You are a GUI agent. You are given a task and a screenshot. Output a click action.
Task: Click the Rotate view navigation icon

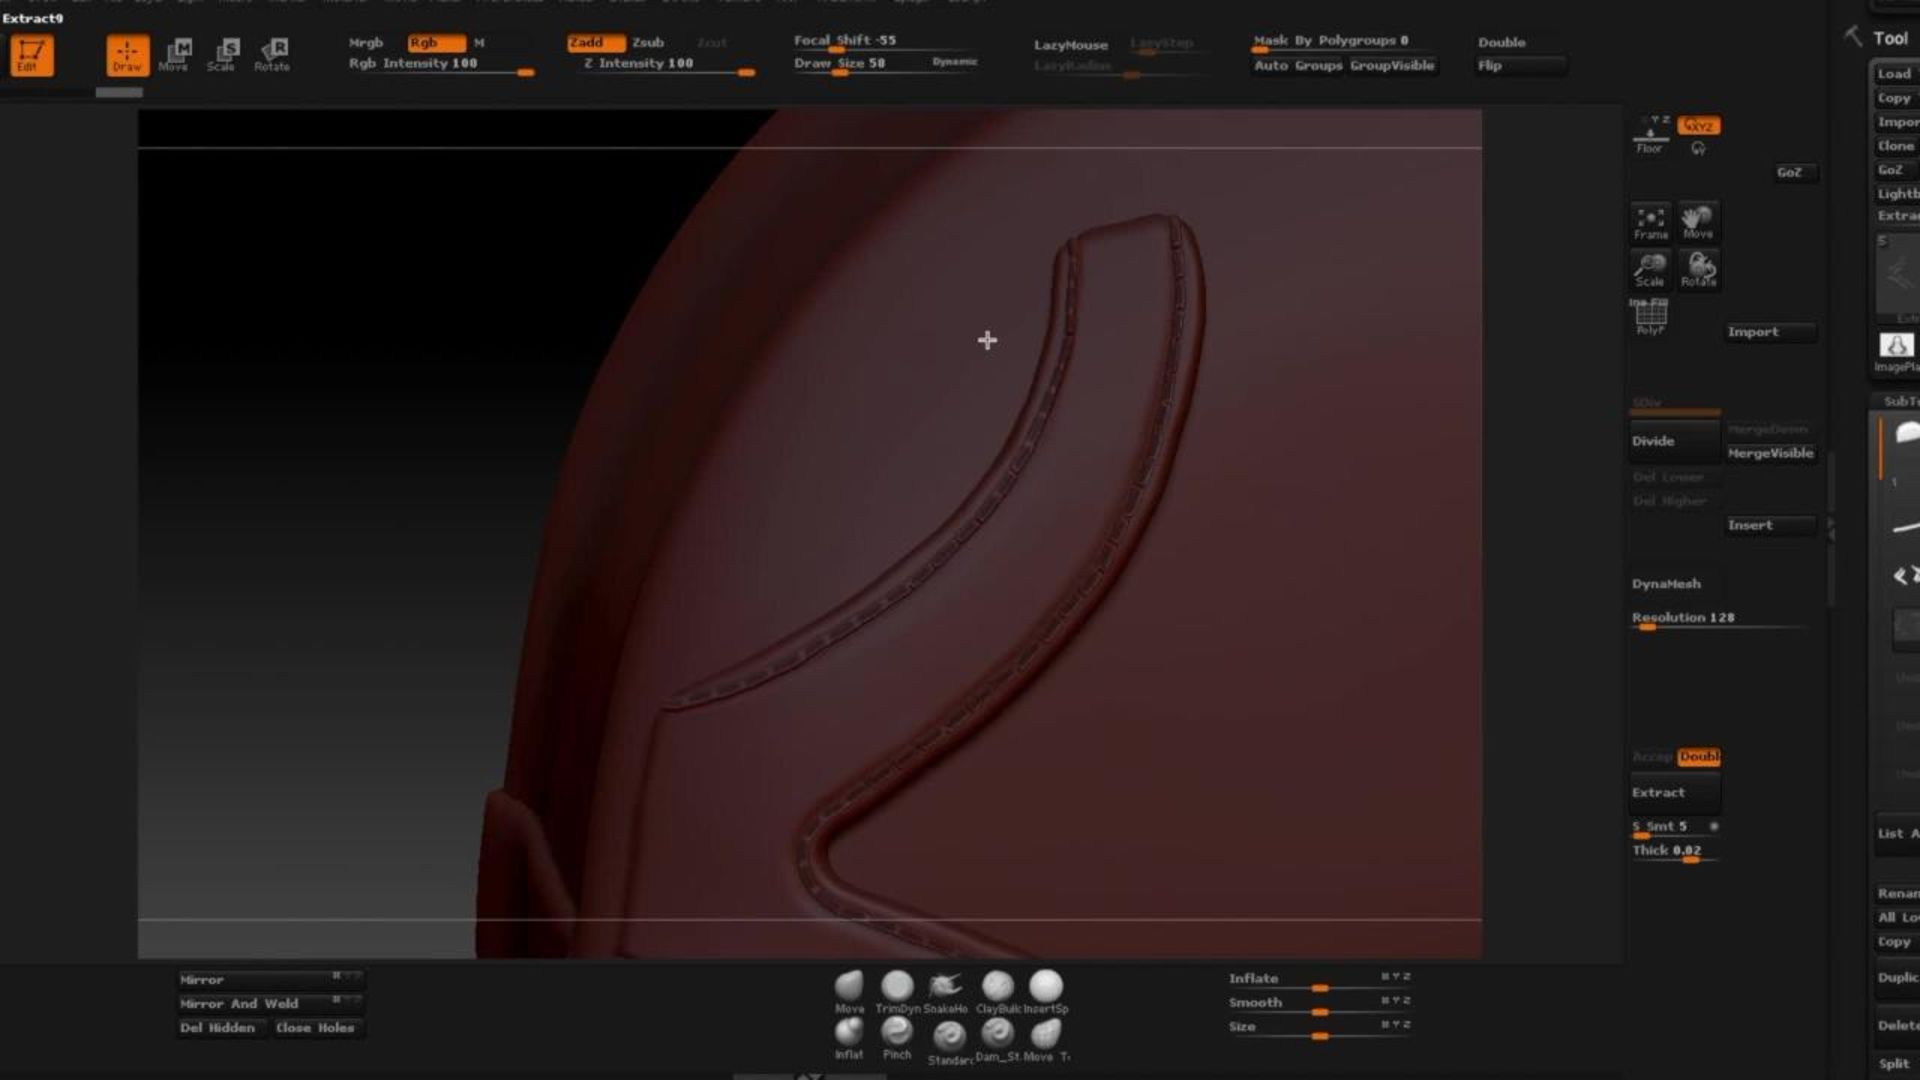click(x=1699, y=268)
